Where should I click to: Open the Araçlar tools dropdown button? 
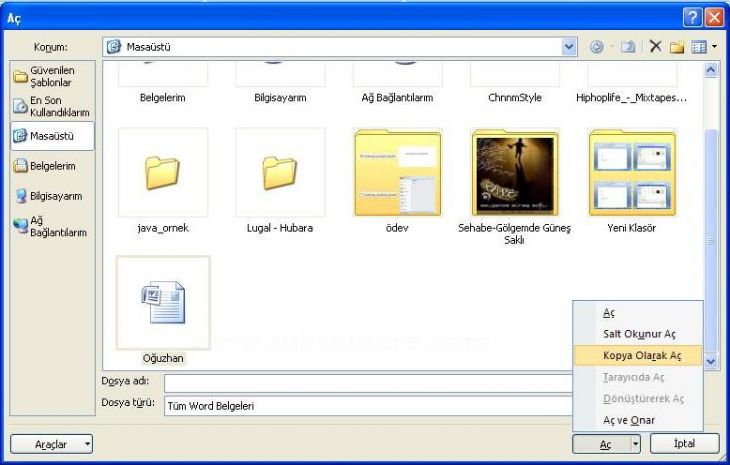pos(51,444)
